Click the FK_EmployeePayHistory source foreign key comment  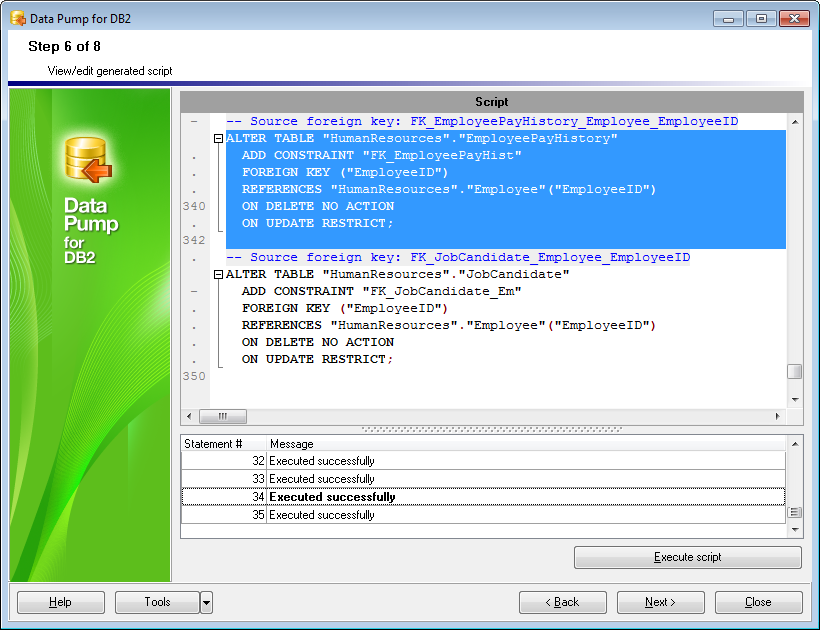(482, 121)
